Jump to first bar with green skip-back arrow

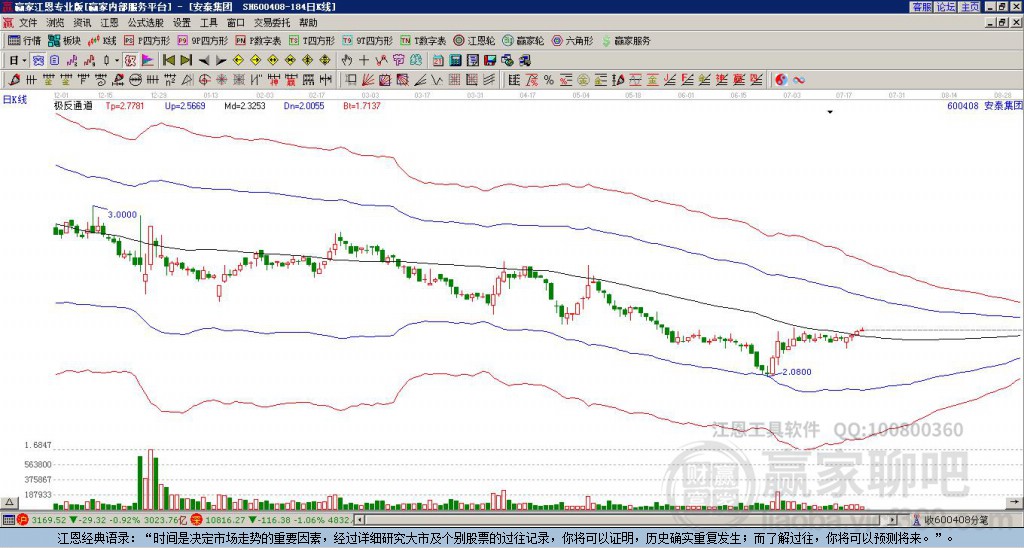coord(168,61)
